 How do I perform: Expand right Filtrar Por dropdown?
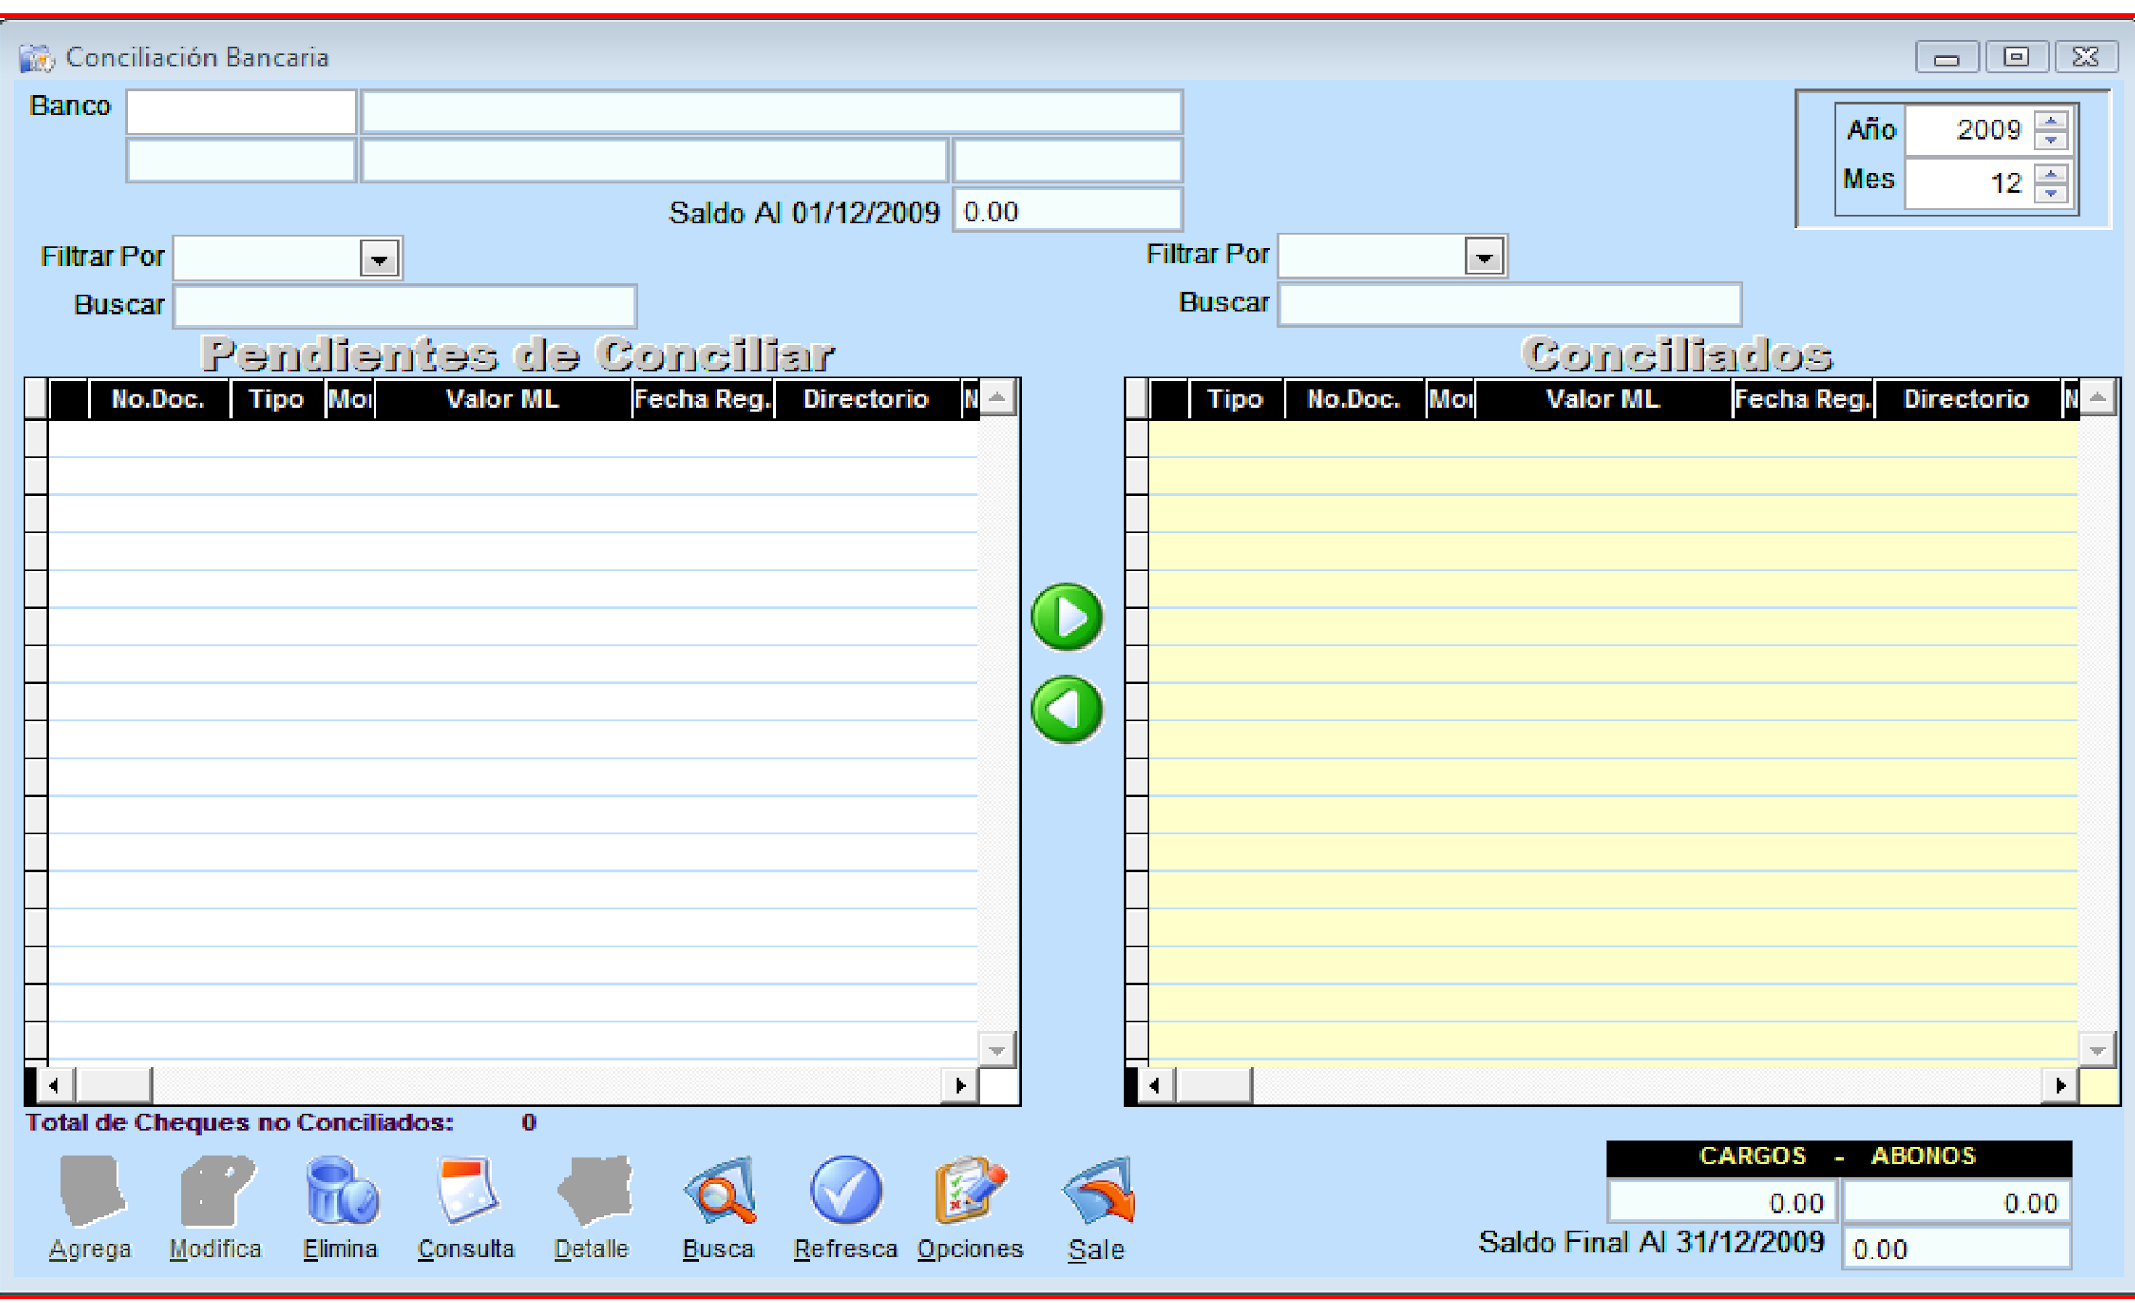pos(1484,257)
